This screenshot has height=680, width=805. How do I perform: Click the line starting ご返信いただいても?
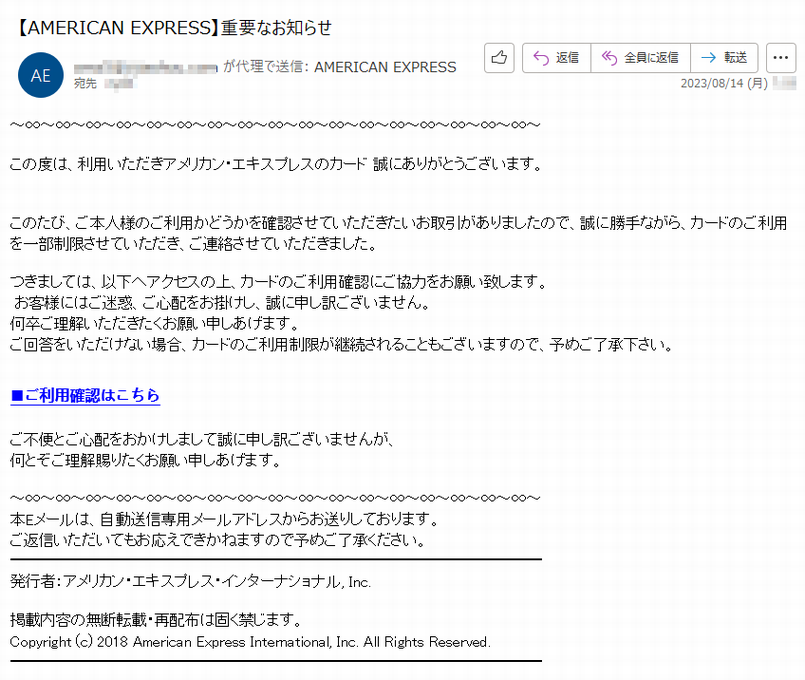(x=218, y=540)
